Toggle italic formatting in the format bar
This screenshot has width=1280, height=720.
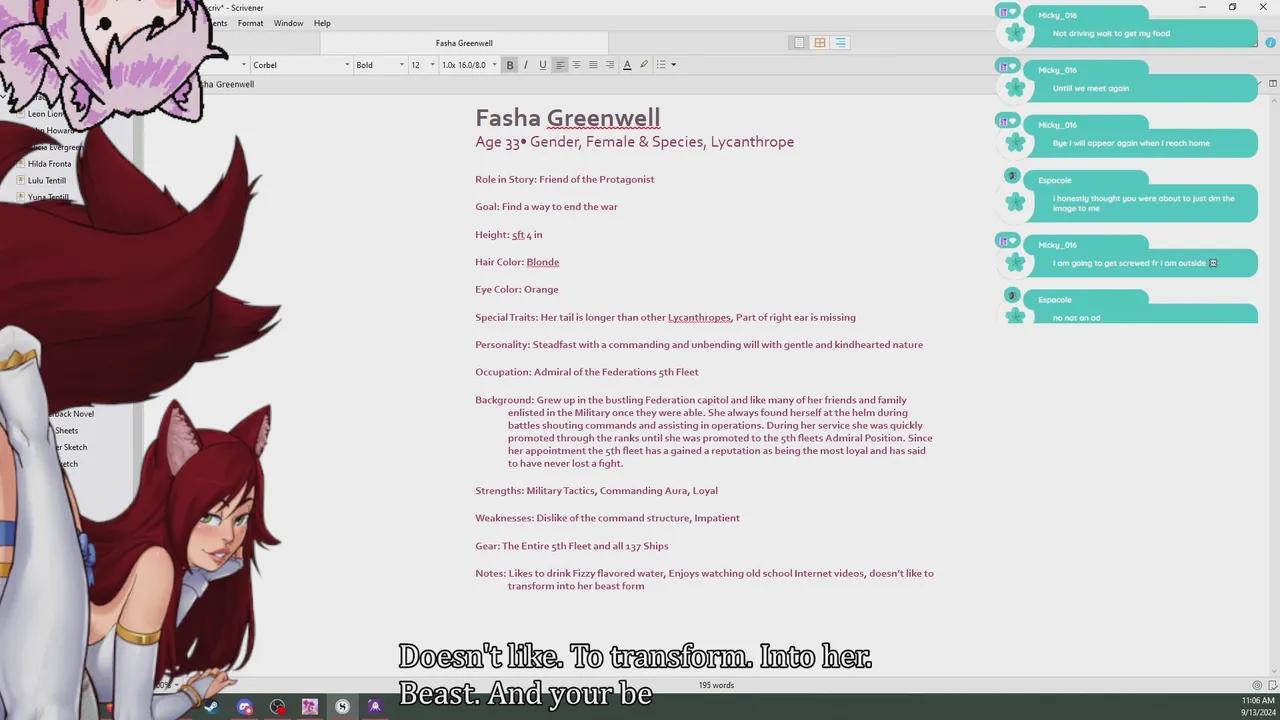click(x=526, y=65)
